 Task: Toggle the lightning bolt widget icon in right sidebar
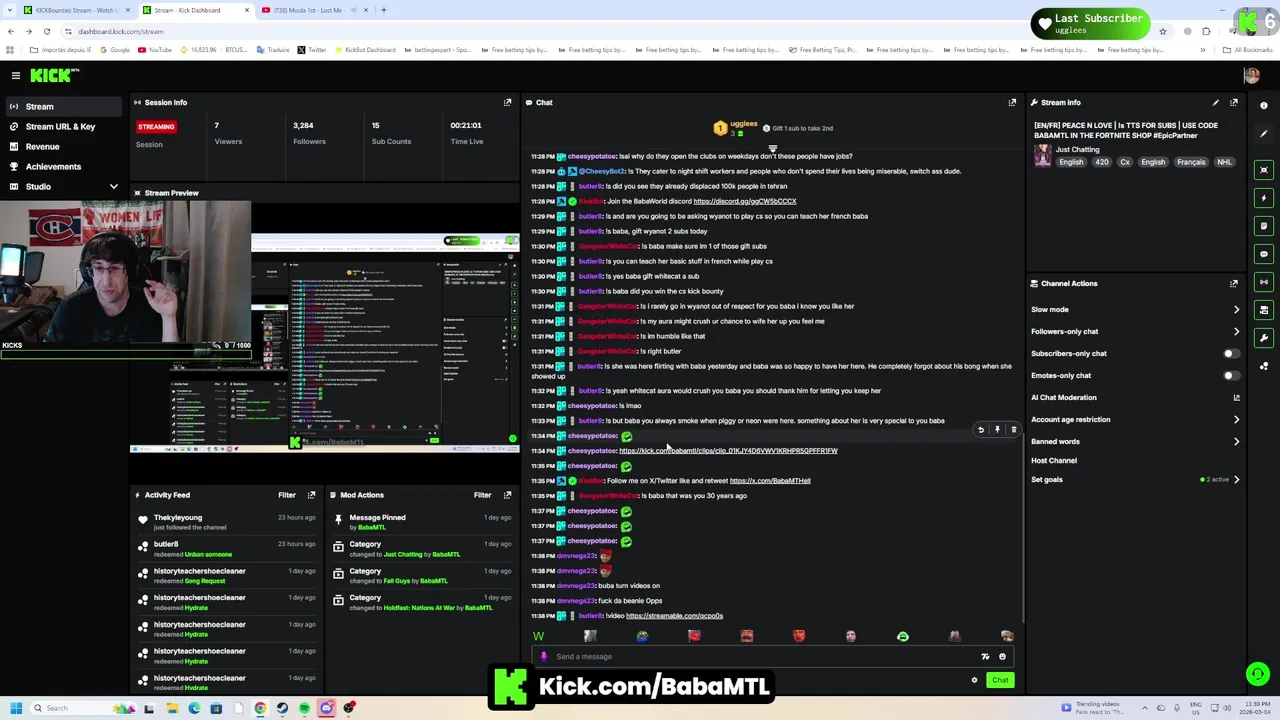click(1264, 198)
